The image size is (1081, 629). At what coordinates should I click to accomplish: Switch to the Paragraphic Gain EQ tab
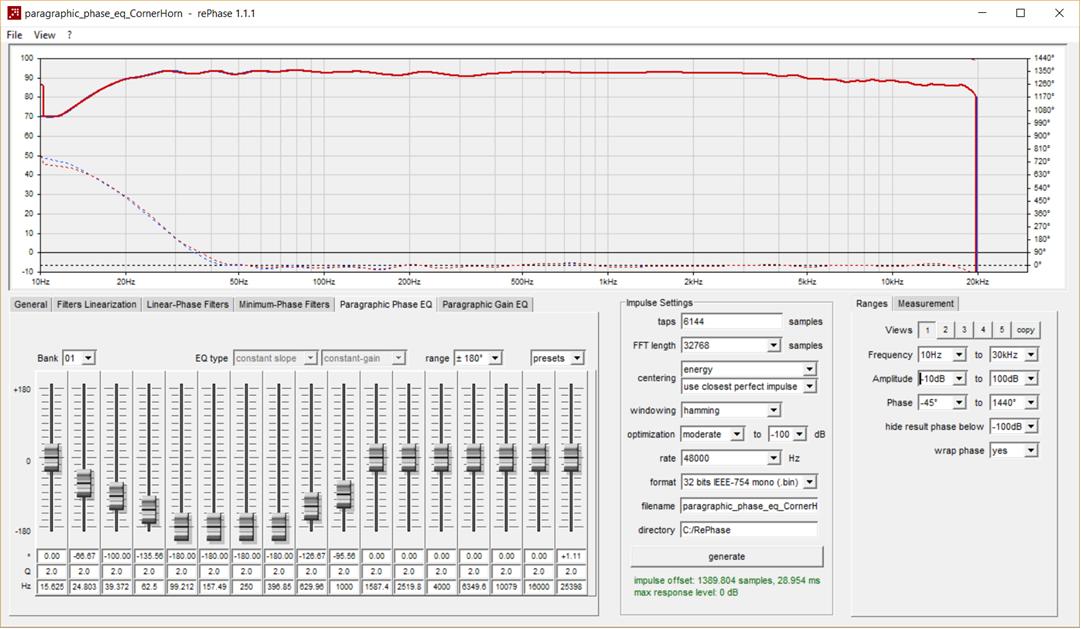coord(485,304)
